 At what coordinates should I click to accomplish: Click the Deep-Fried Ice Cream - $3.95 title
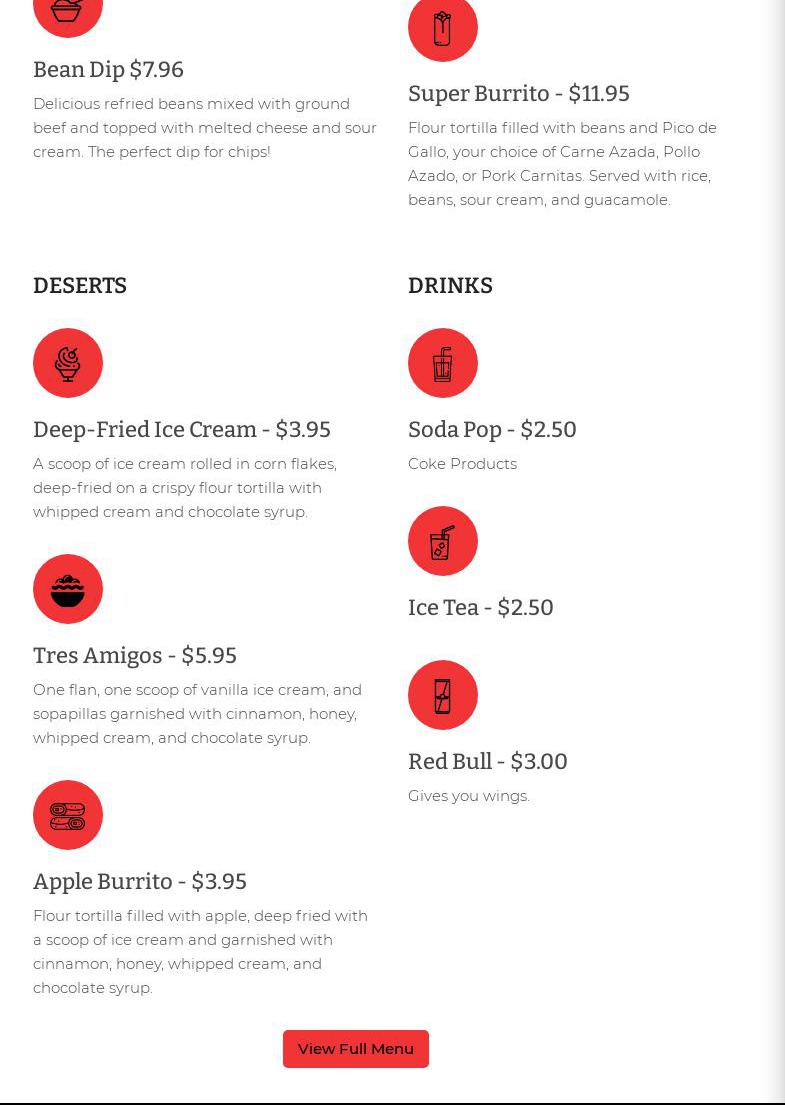(181, 430)
